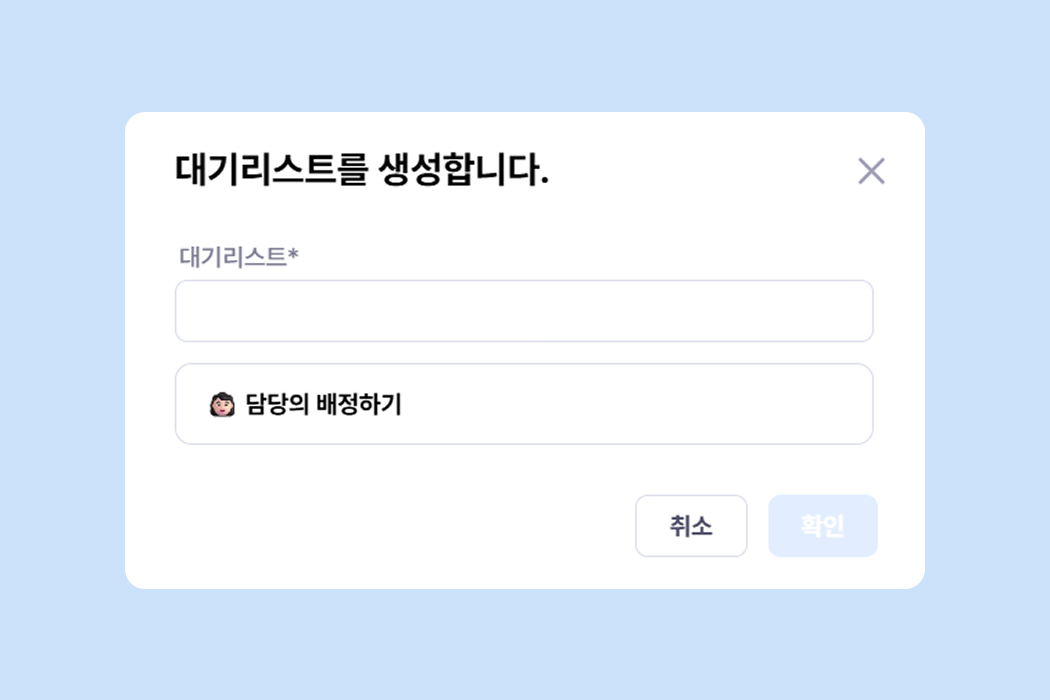This screenshot has height=700, width=1050.
Task: Click the white outlined 취소 button
Action: [691, 526]
